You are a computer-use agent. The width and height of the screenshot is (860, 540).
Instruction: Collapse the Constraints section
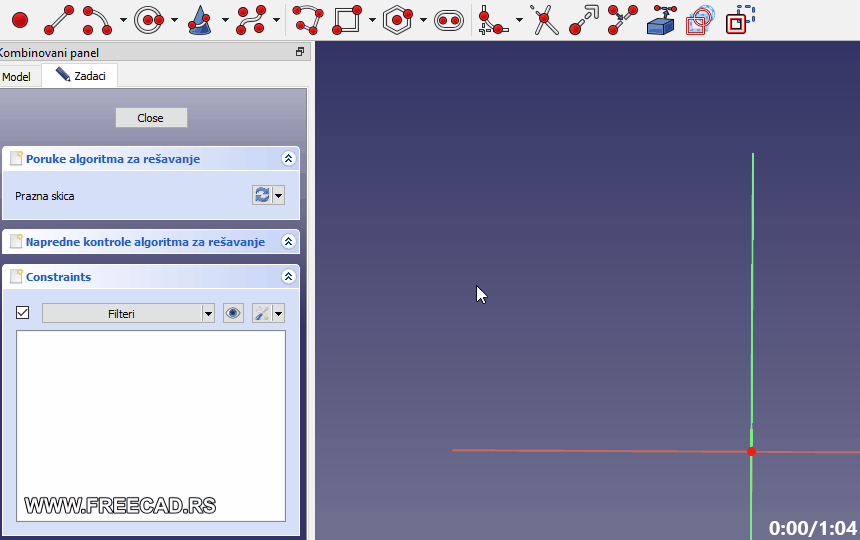(288, 277)
